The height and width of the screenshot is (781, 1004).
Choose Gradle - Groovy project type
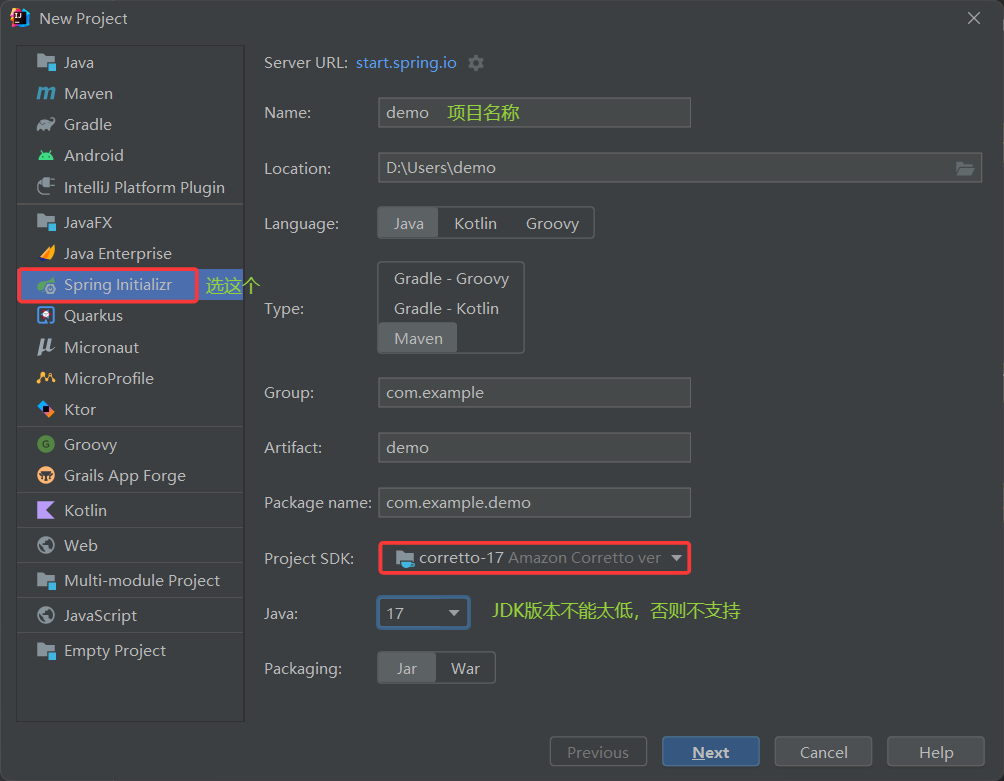(x=451, y=278)
